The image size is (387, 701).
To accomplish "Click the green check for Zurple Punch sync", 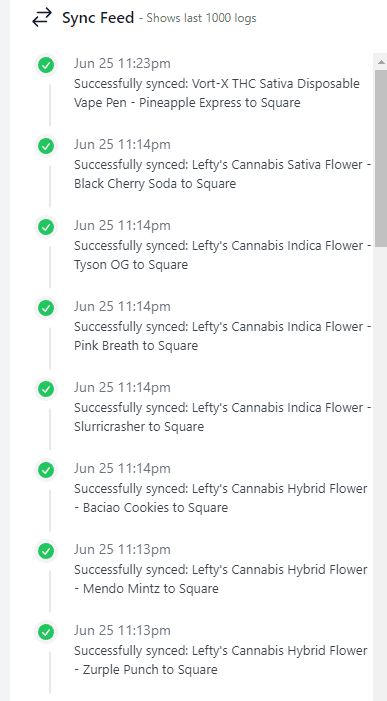I will click(46, 632).
